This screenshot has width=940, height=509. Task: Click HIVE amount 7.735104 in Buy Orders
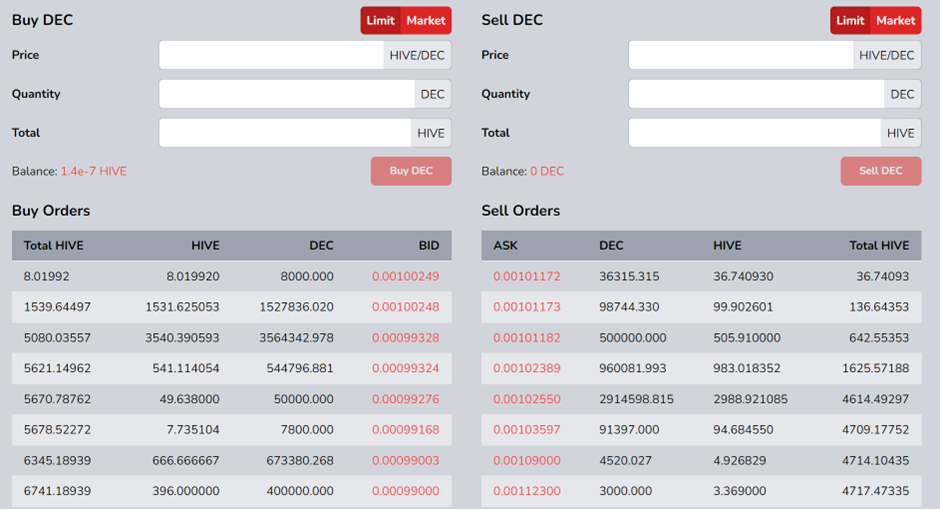(192, 429)
